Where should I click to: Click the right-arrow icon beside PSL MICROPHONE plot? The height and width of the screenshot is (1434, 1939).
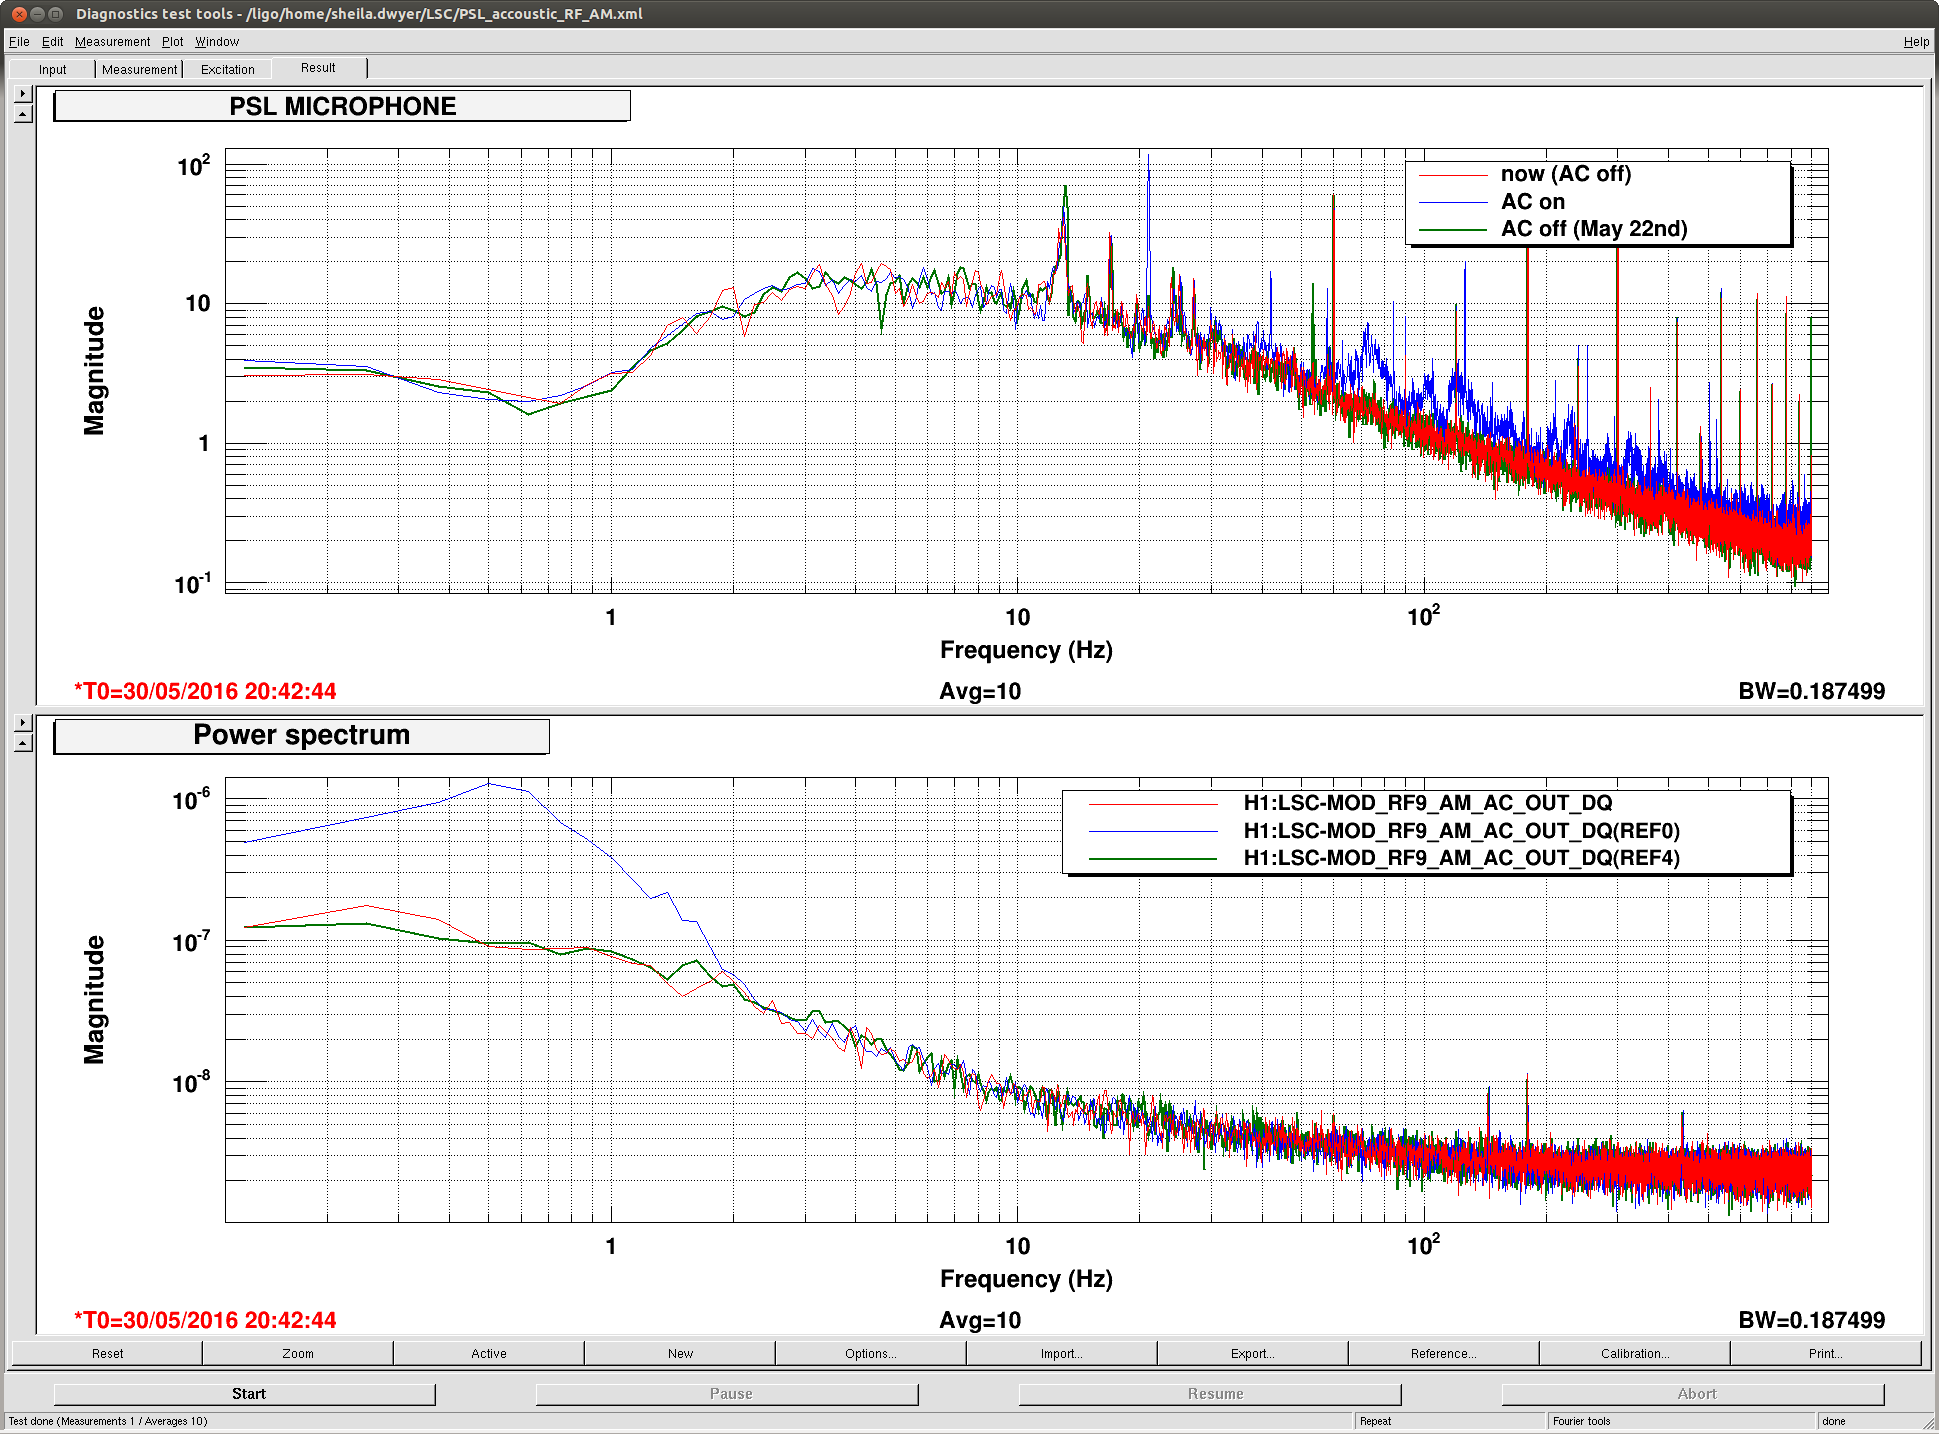point(23,94)
